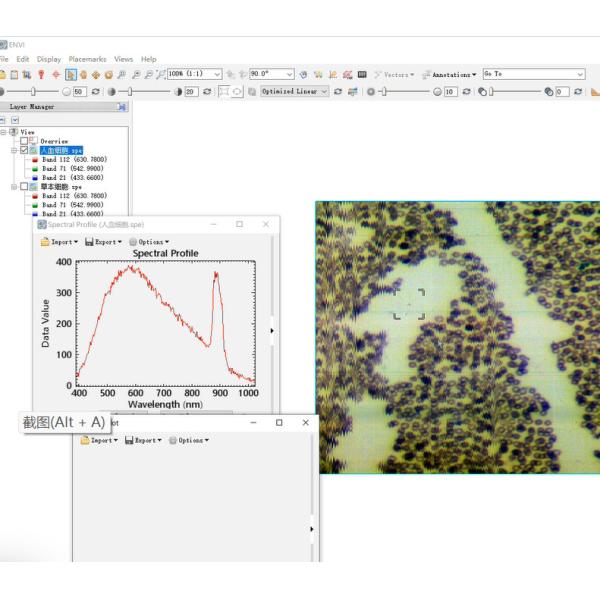Open the Display menu
The width and height of the screenshot is (600, 600).
coord(49,59)
